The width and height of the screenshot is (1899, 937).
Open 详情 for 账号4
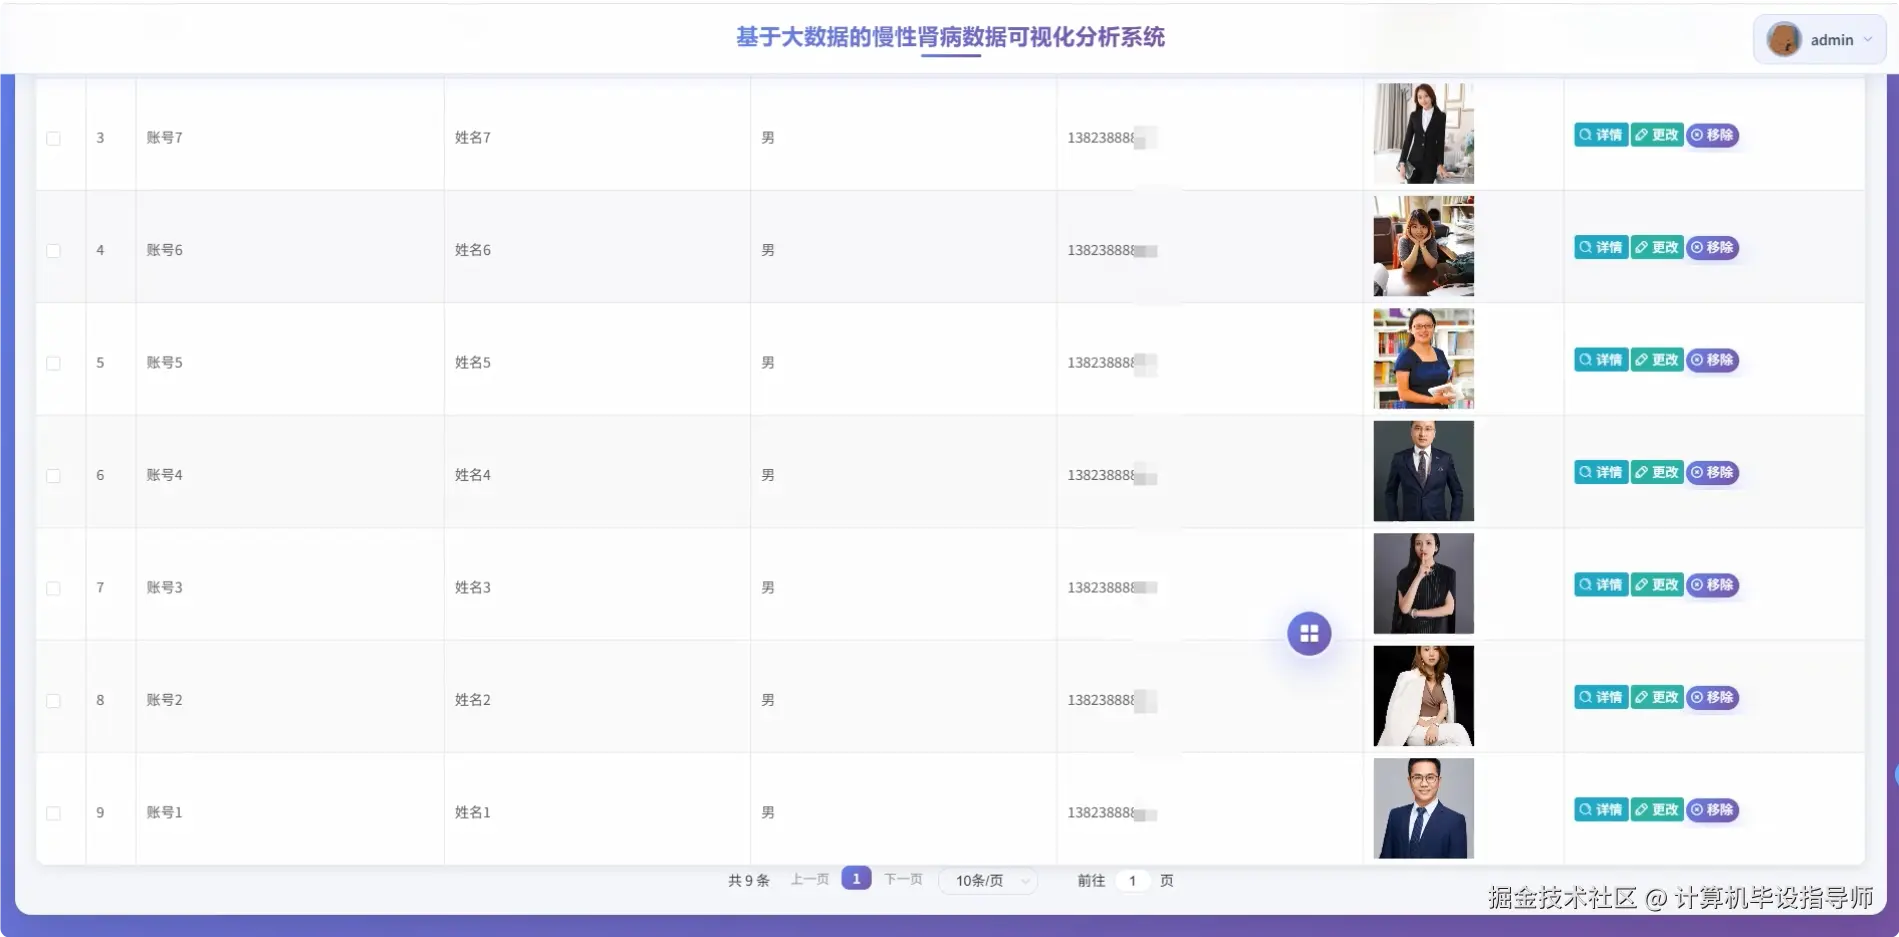pos(1601,472)
